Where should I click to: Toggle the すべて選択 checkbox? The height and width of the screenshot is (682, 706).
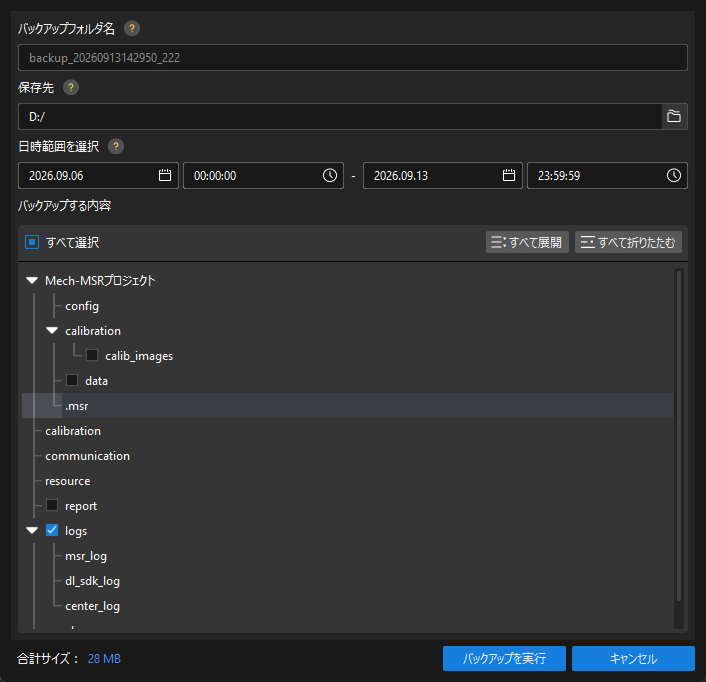click(x=32, y=242)
